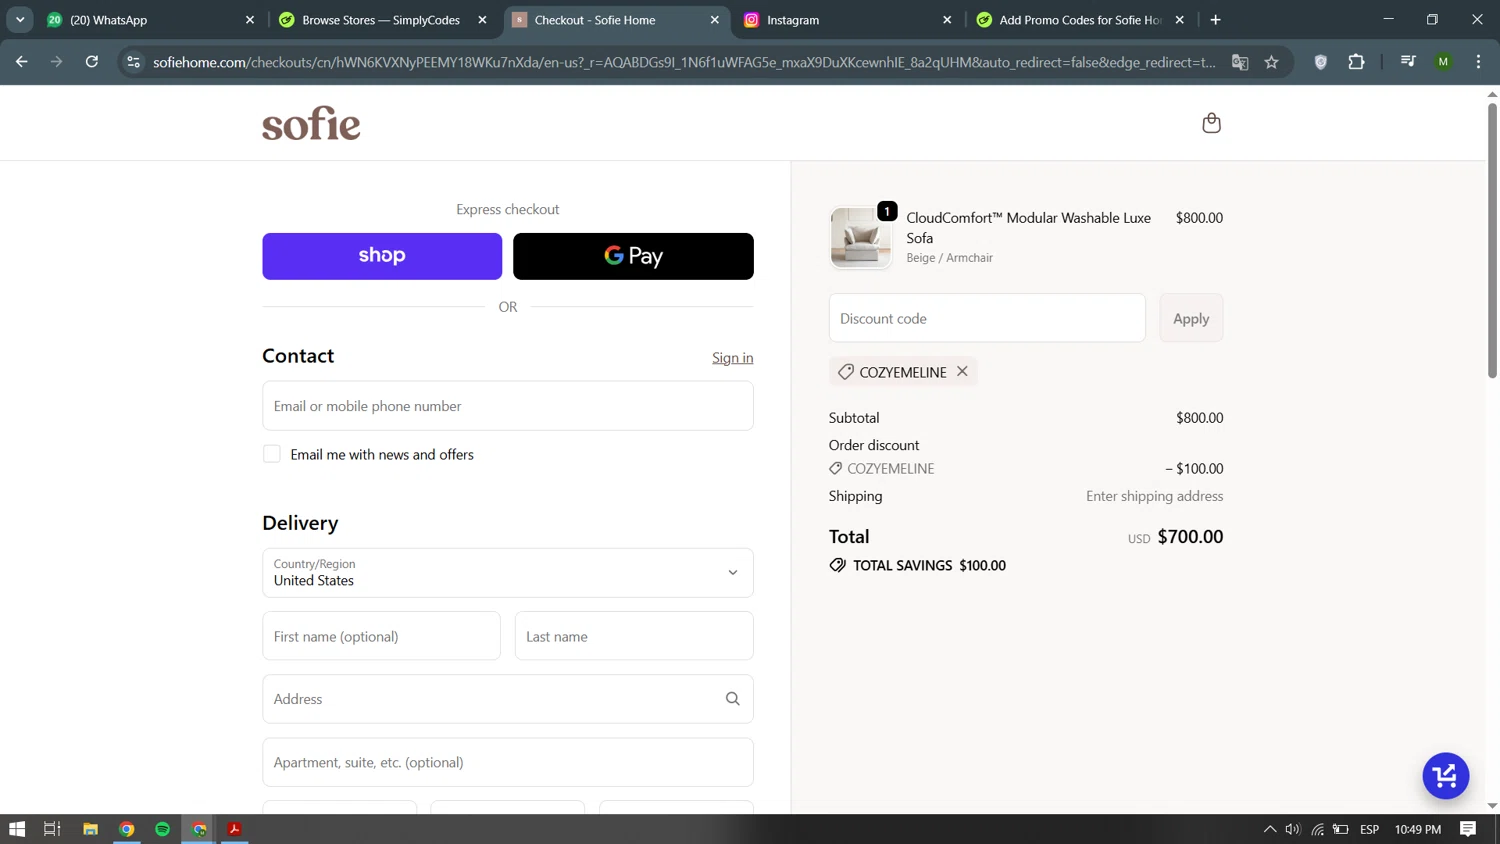Viewport: 1500px width, 844px height.
Task: Open the volume control in system tray
Action: click(x=1293, y=829)
